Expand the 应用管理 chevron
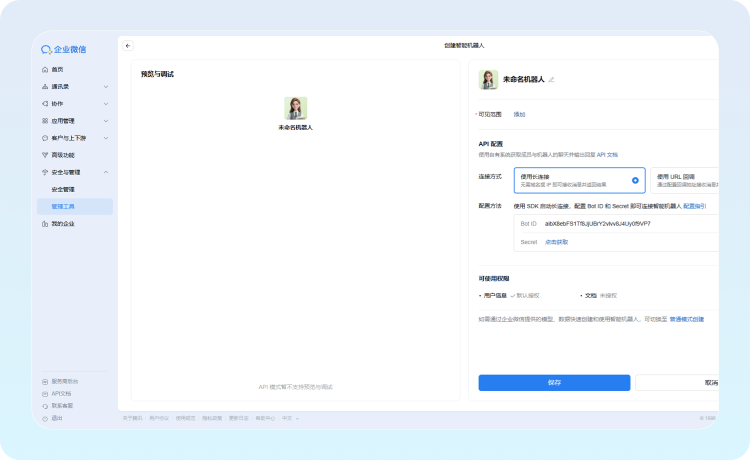 click(106, 121)
